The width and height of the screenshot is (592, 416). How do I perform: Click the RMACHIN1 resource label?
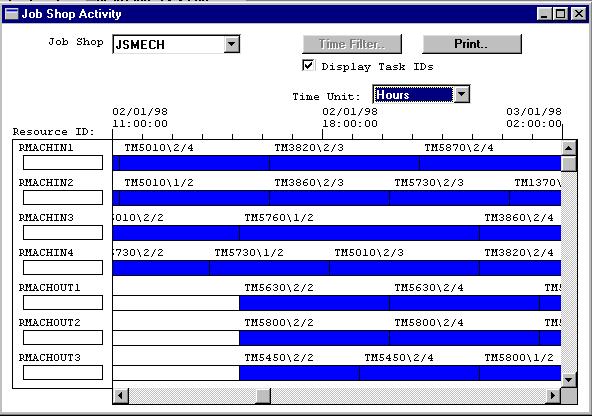46,148
